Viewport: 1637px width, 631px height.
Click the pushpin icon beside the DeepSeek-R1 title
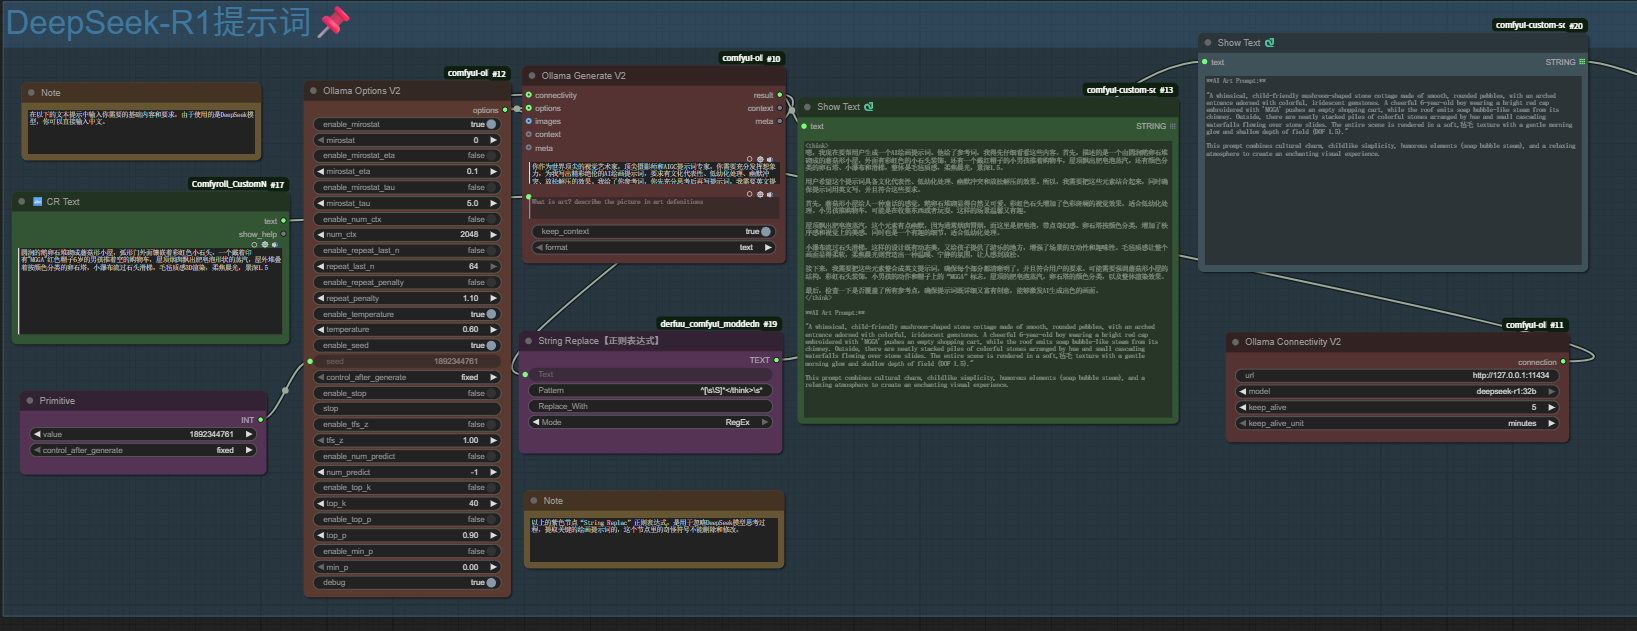tap(333, 22)
